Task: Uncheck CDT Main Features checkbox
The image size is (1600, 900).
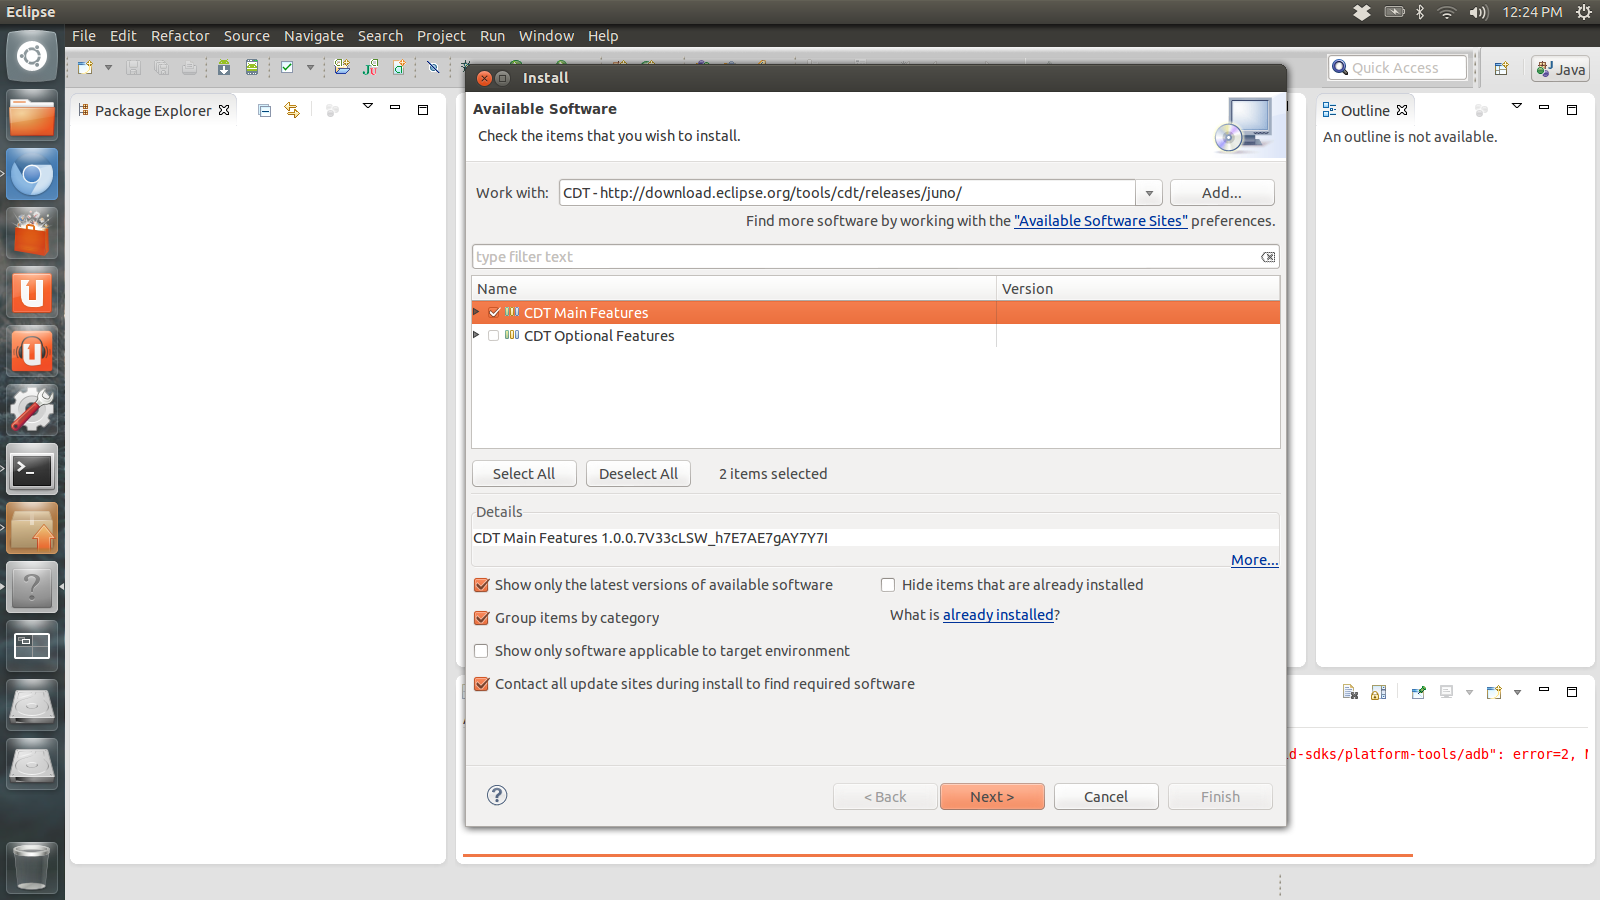Action: coord(494,312)
